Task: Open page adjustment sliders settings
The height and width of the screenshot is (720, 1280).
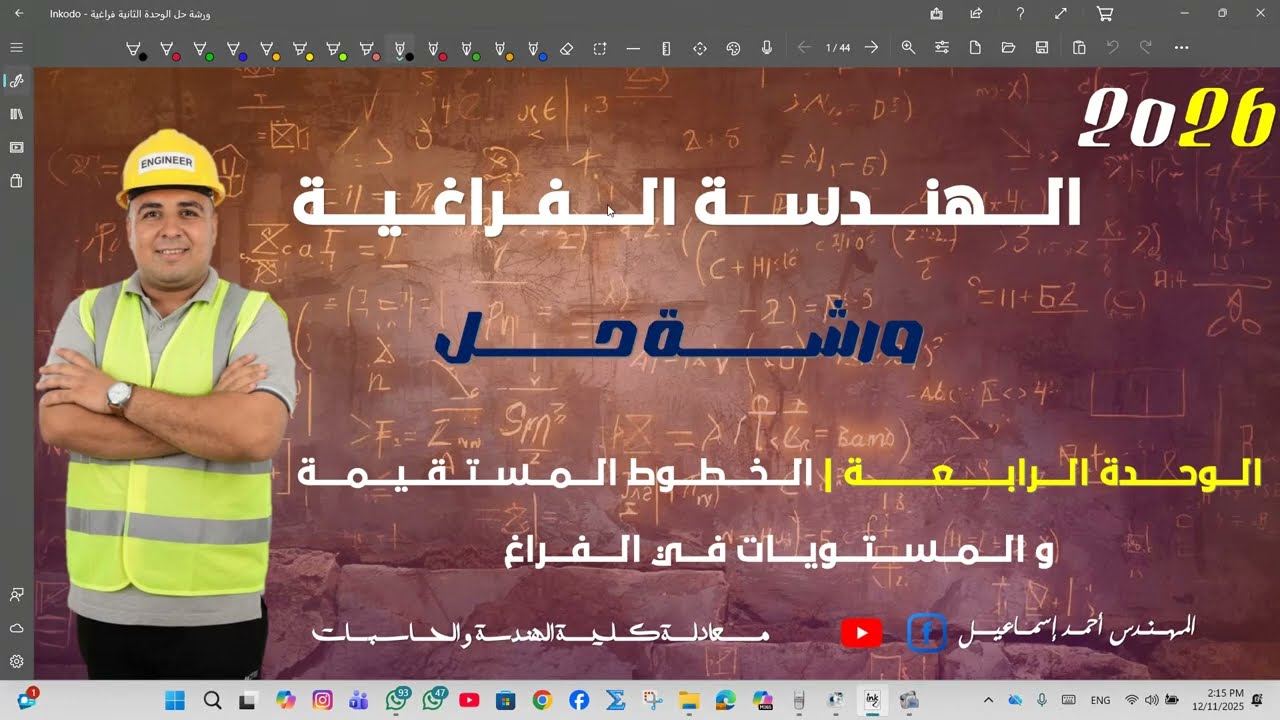Action: (x=942, y=48)
